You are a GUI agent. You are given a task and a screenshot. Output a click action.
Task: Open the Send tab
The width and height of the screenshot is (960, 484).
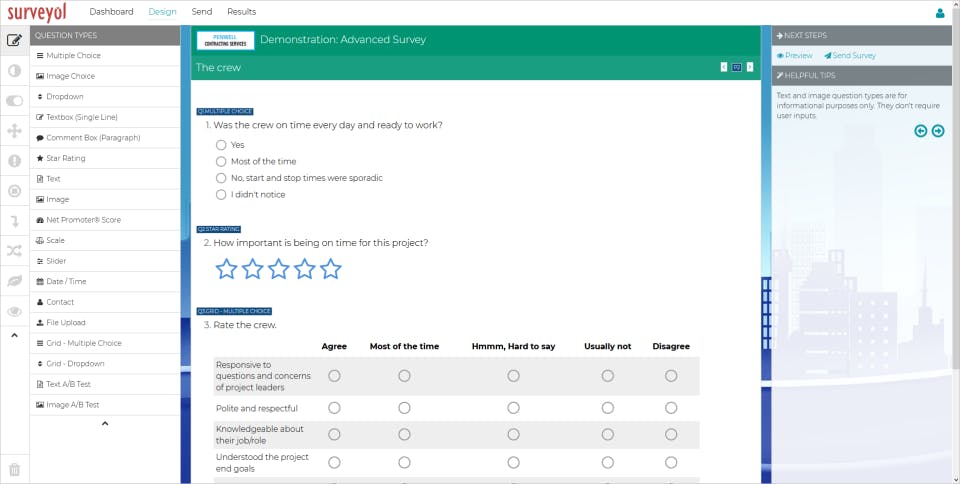pos(201,12)
